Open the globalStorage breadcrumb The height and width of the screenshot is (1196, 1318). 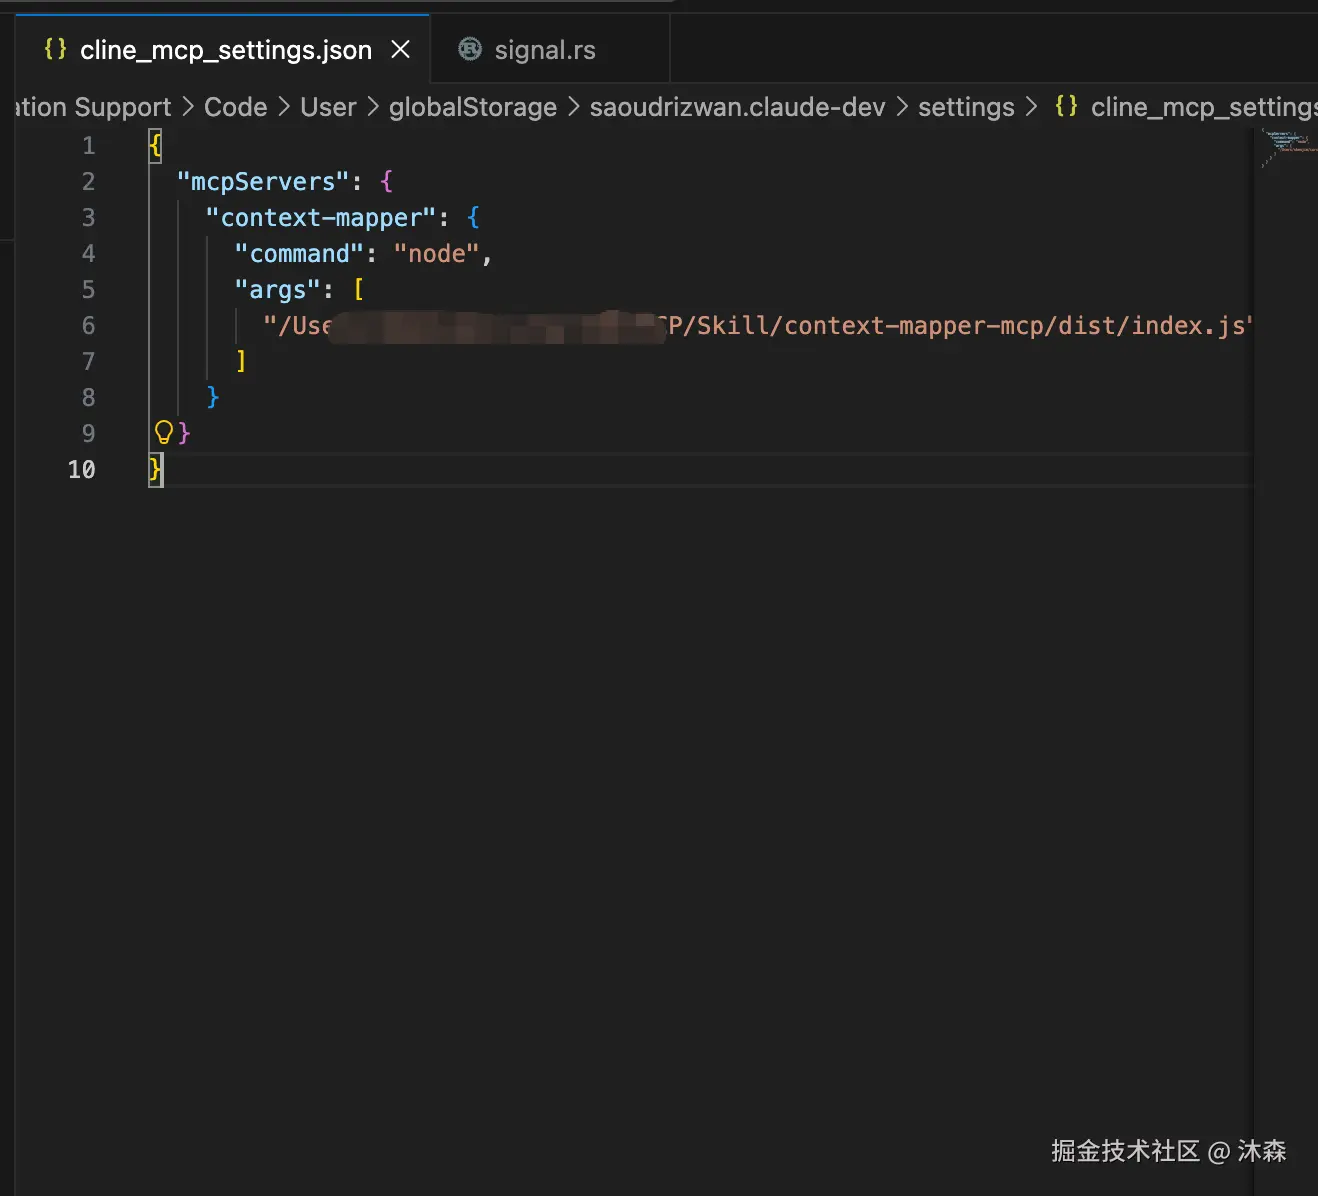(472, 107)
